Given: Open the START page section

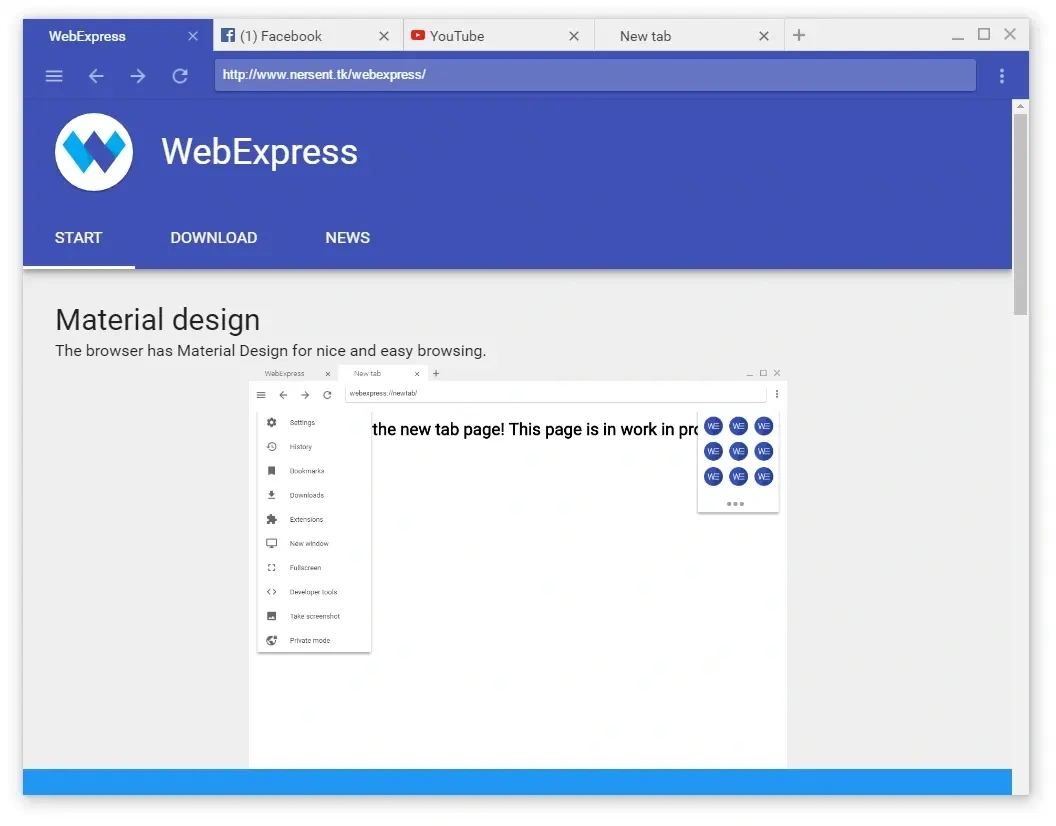Looking at the screenshot, I should 78,237.
